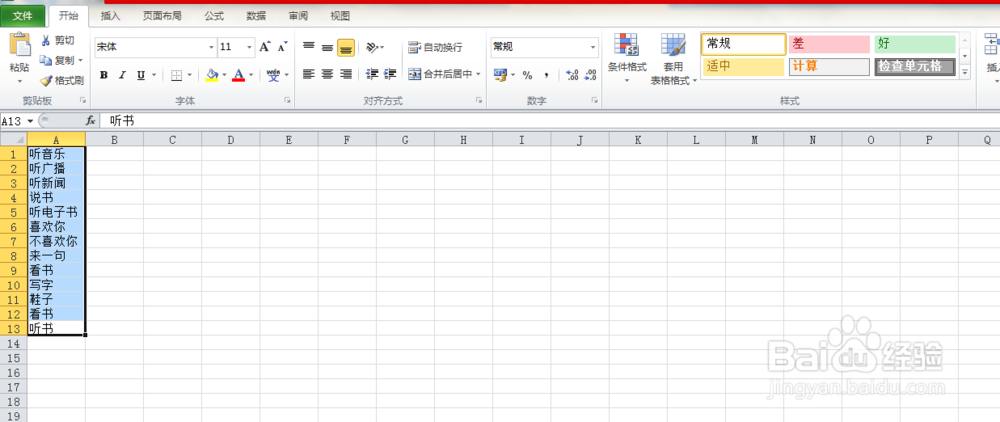Expand merge and center dropdown arrow
The height and width of the screenshot is (422, 1000).
click(478, 74)
